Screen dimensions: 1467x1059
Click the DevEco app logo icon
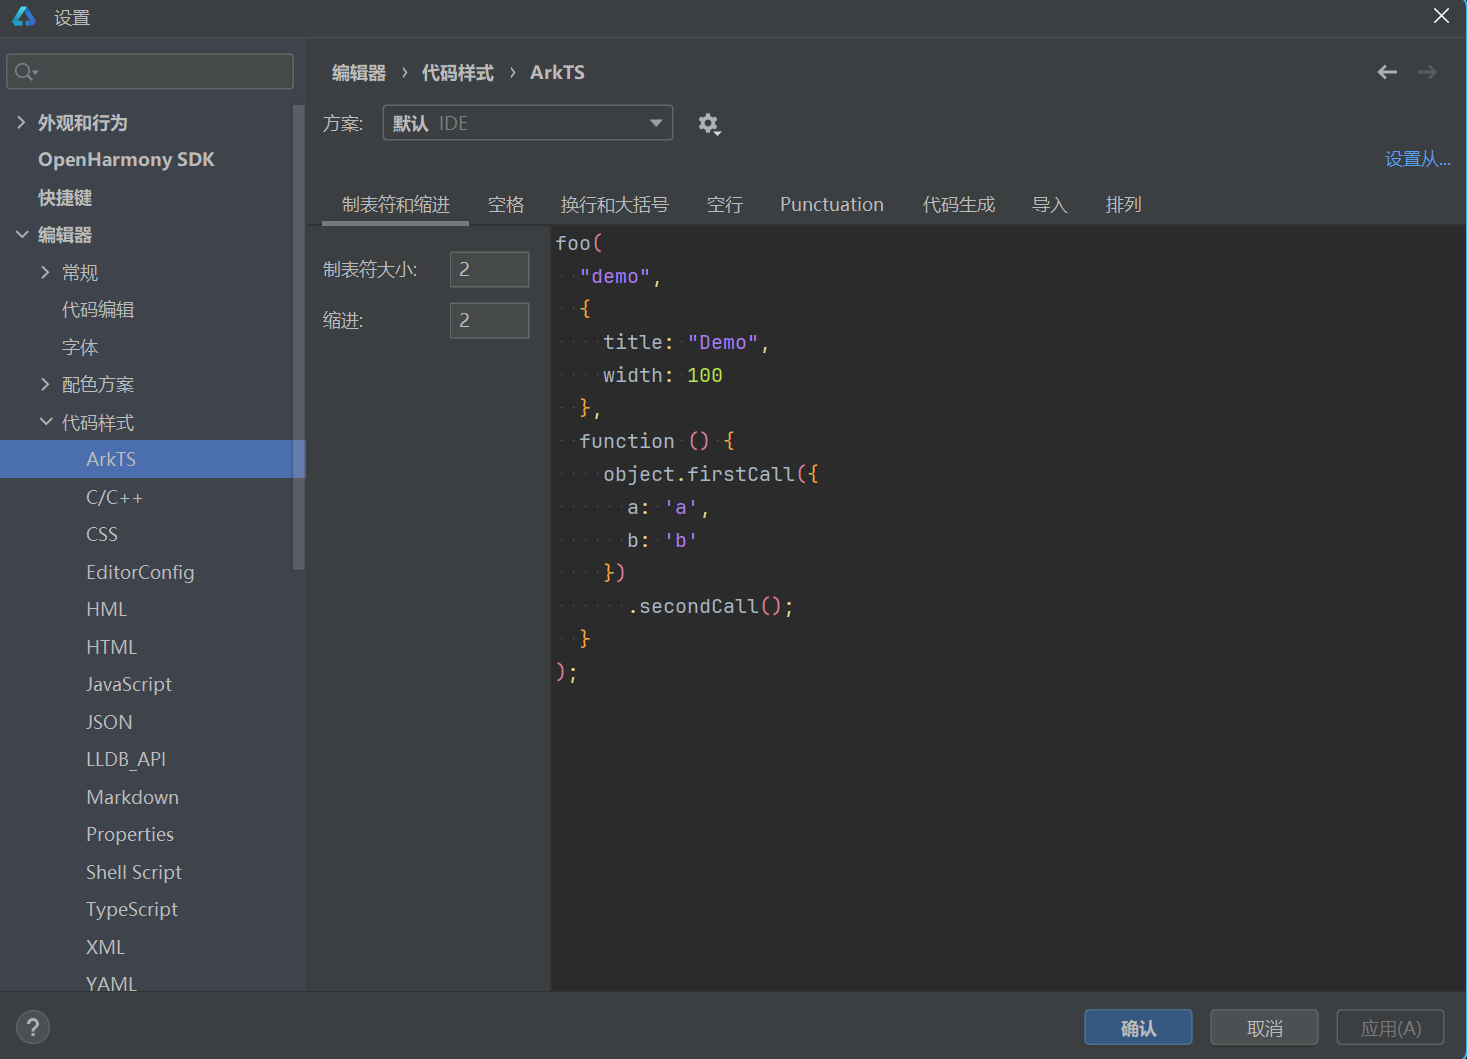24,16
